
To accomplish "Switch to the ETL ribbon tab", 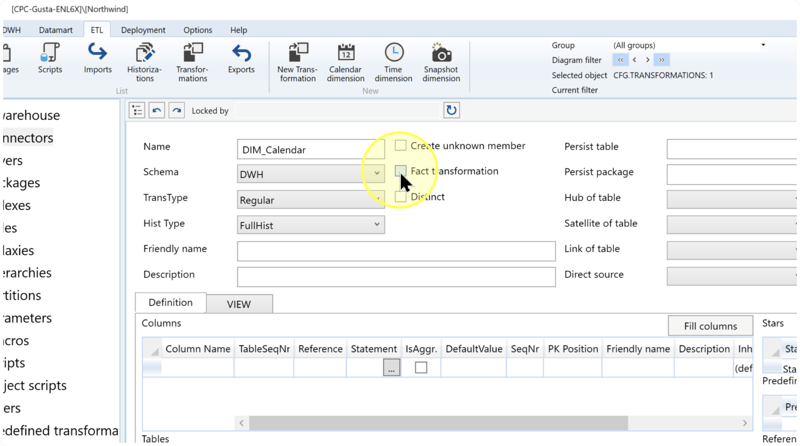I will [x=97, y=30].
